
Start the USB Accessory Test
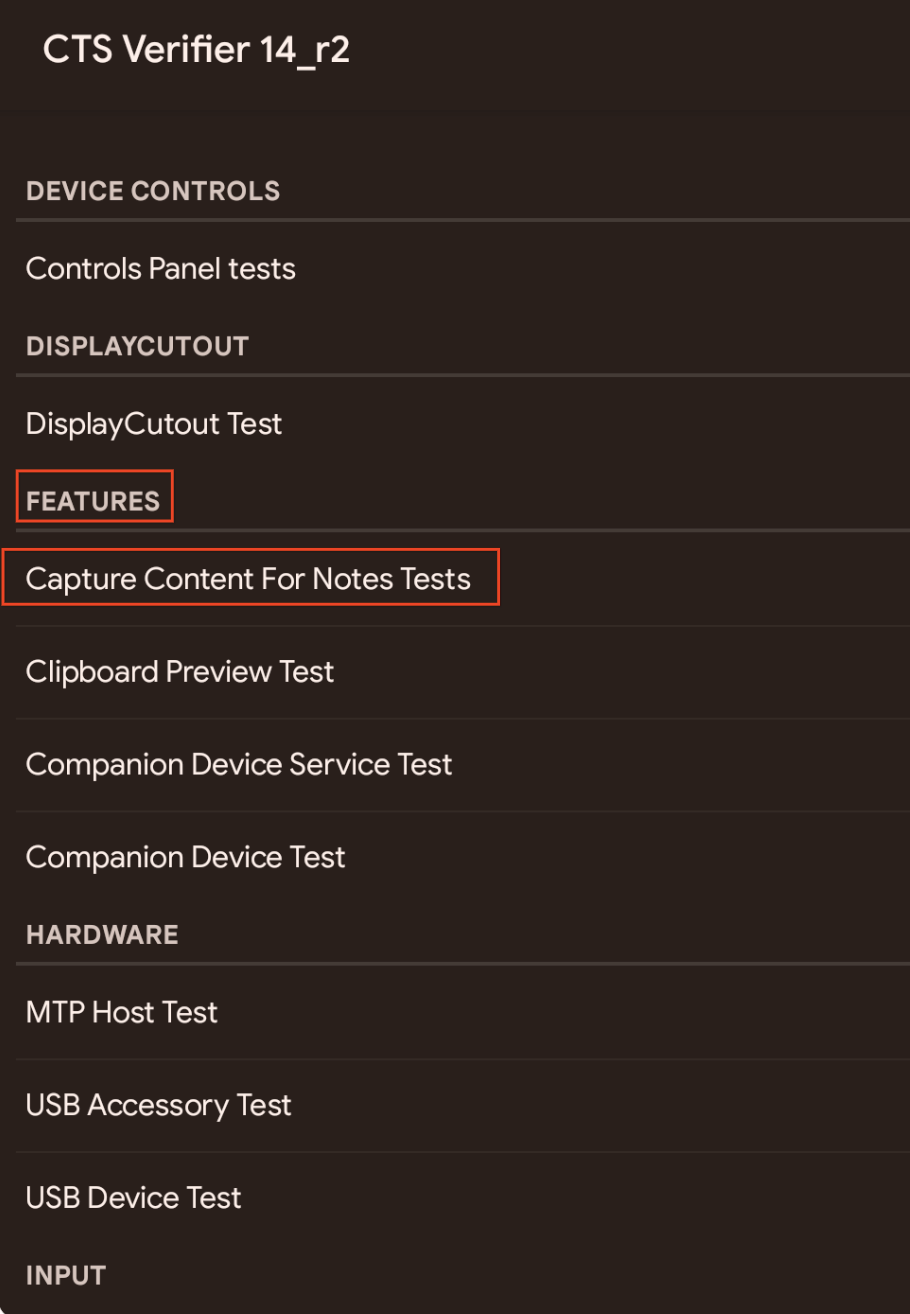pos(158,1105)
